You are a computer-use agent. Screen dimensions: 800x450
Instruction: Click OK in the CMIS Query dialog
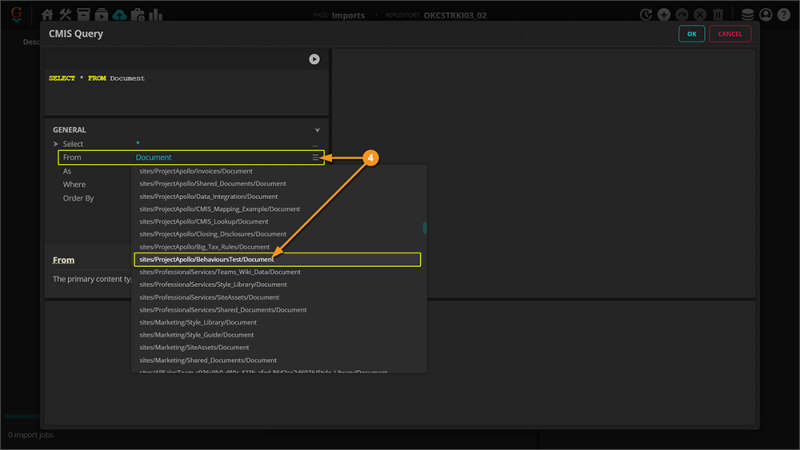click(x=691, y=34)
